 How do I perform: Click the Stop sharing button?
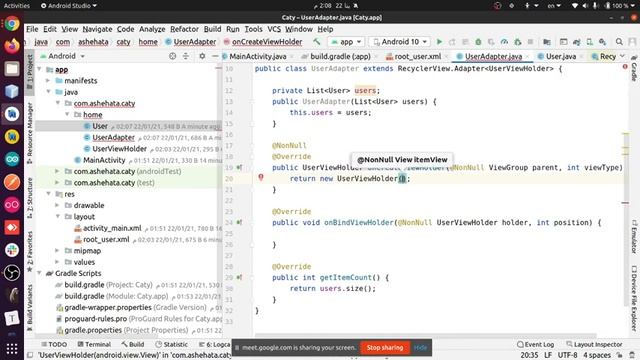(384, 347)
